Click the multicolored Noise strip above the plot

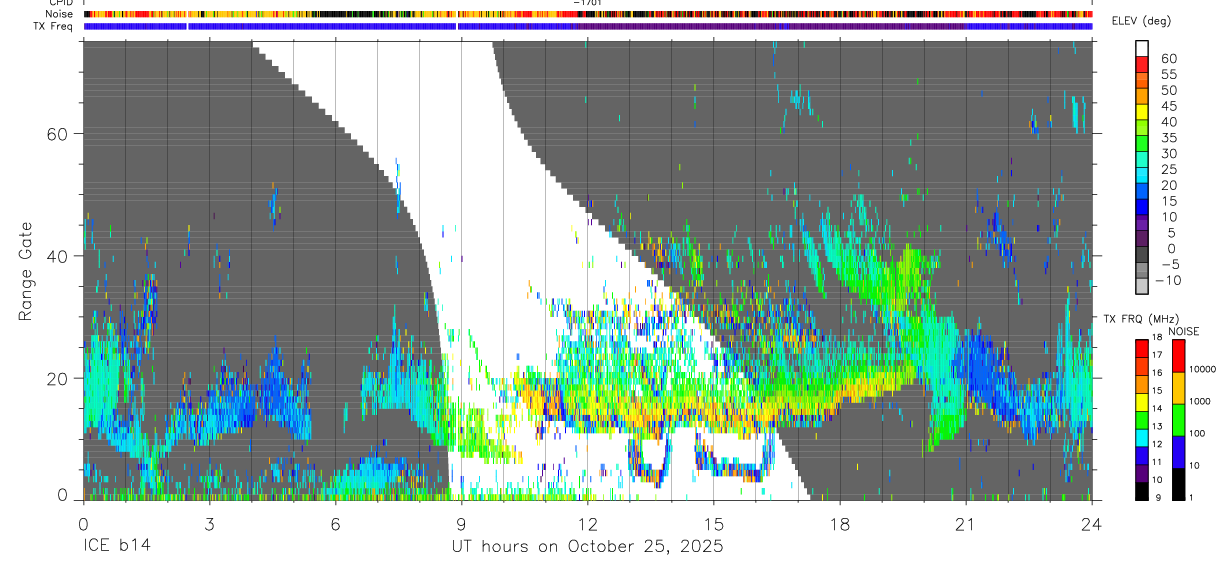[x=588, y=14]
